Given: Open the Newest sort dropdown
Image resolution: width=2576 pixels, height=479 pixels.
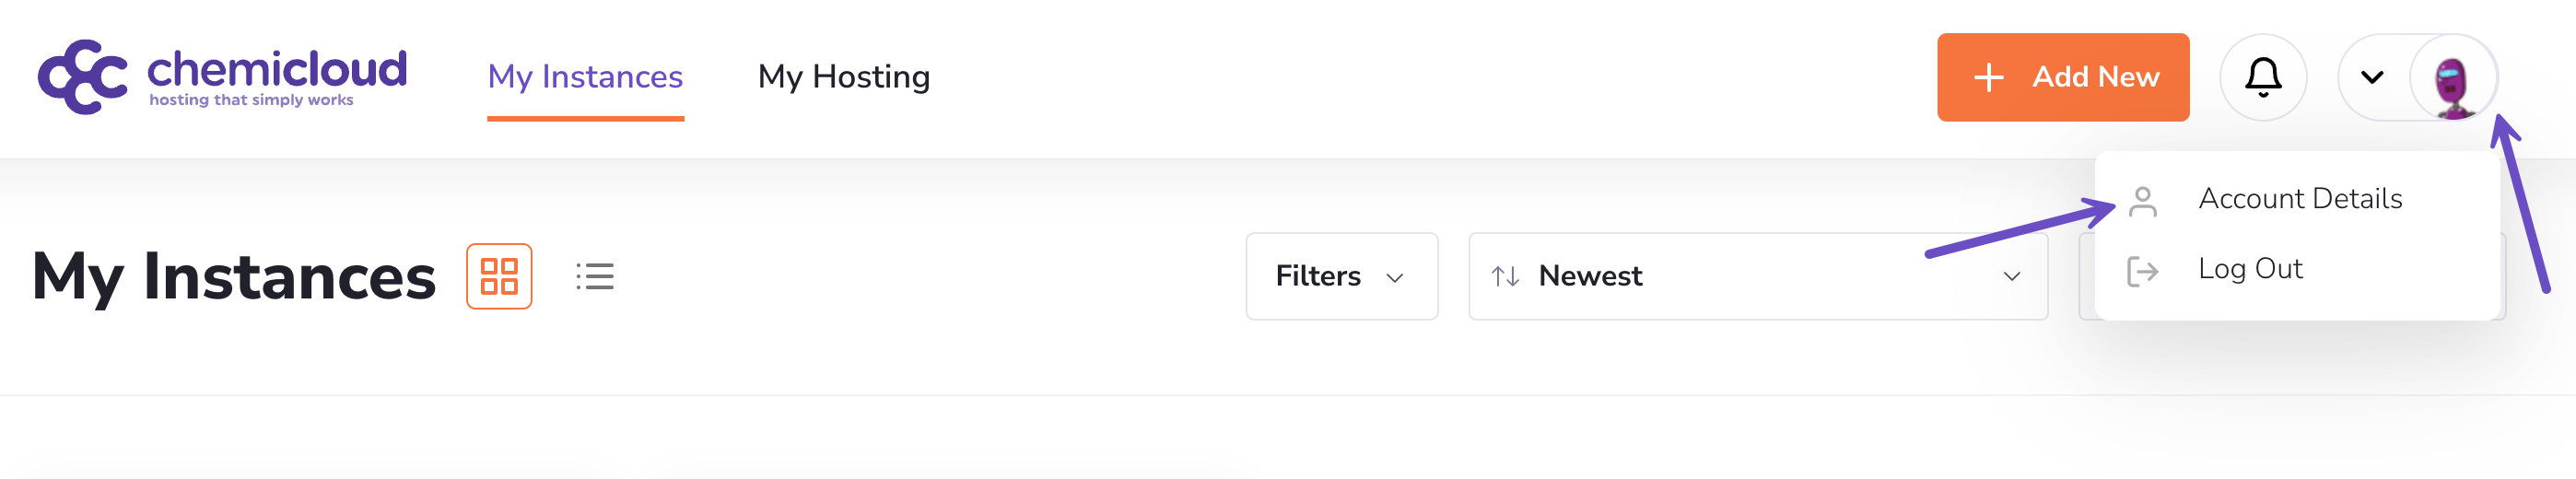Looking at the screenshot, I should tap(1756, 277).
